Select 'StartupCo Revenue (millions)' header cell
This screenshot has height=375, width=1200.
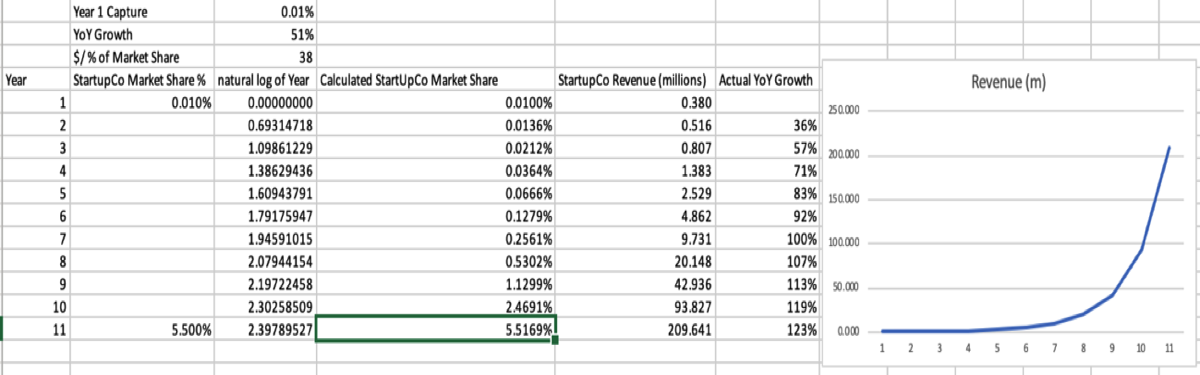(x=635, y=79)
